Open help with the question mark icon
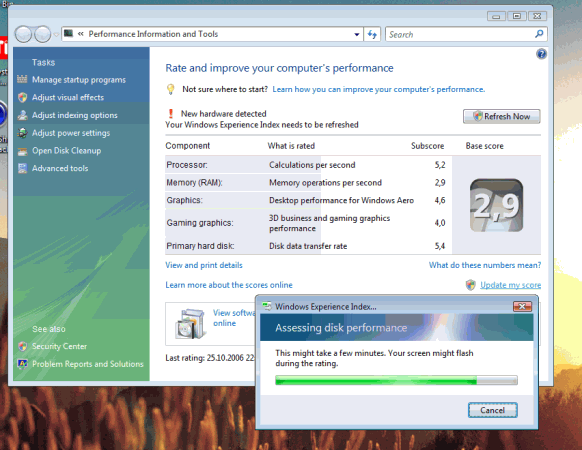582x450 pixels. 541,54
